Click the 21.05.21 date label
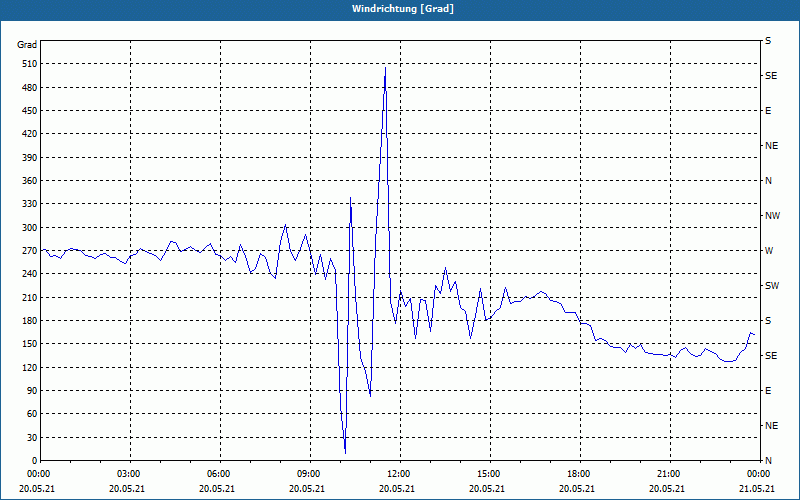The image size is (800, 500). (x=757, y=489)
